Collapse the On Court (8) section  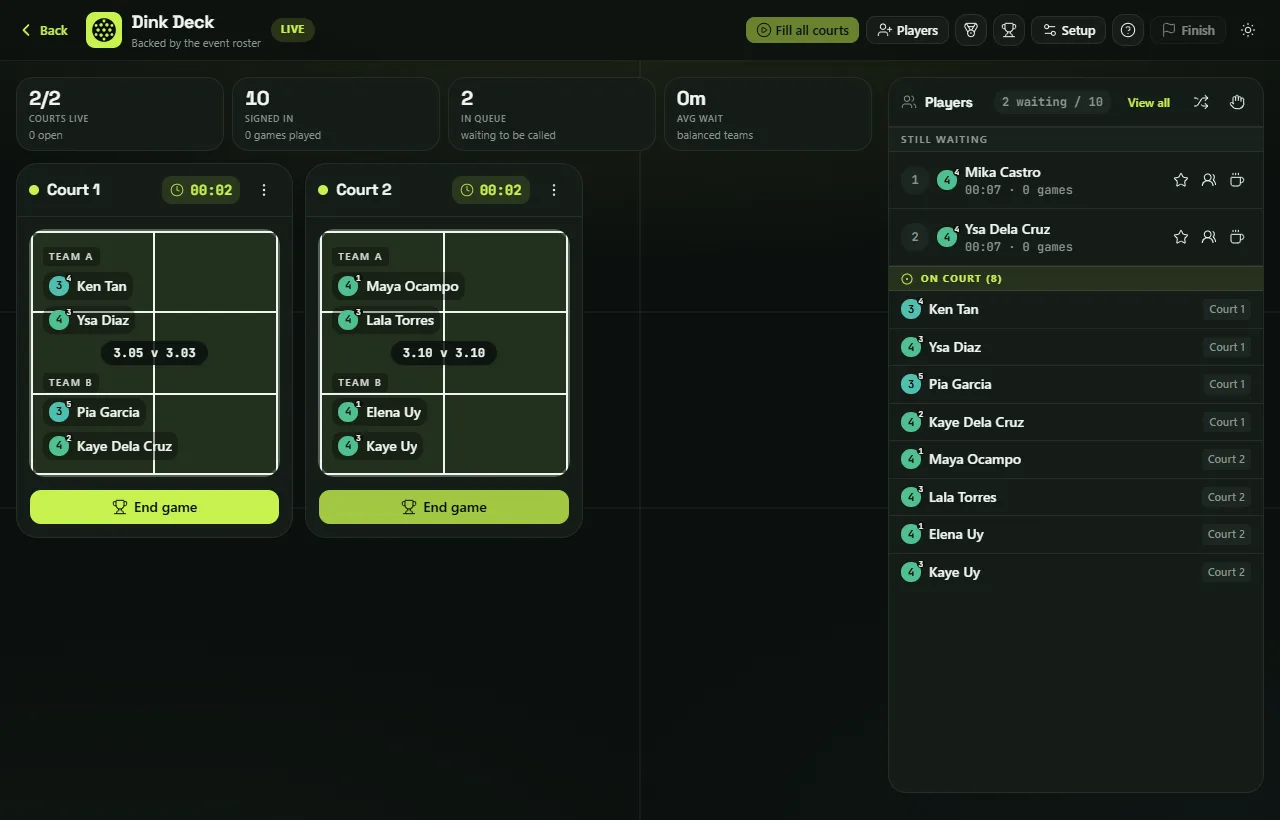pos(1076,279)
